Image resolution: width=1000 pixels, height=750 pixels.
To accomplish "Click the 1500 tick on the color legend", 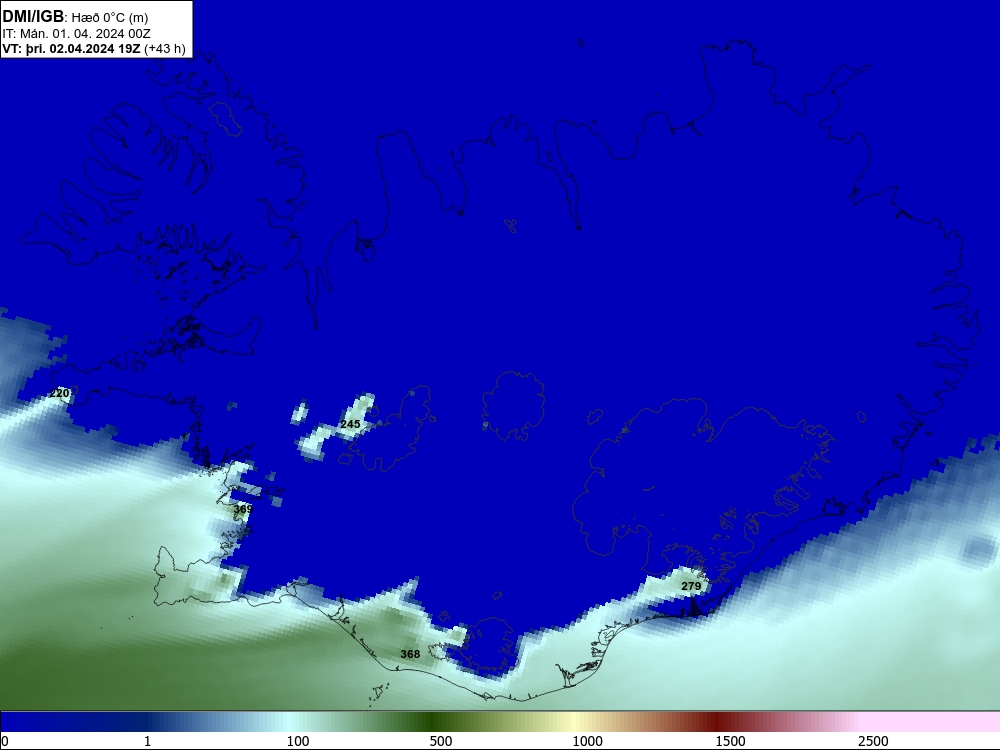I will [730, 741].
